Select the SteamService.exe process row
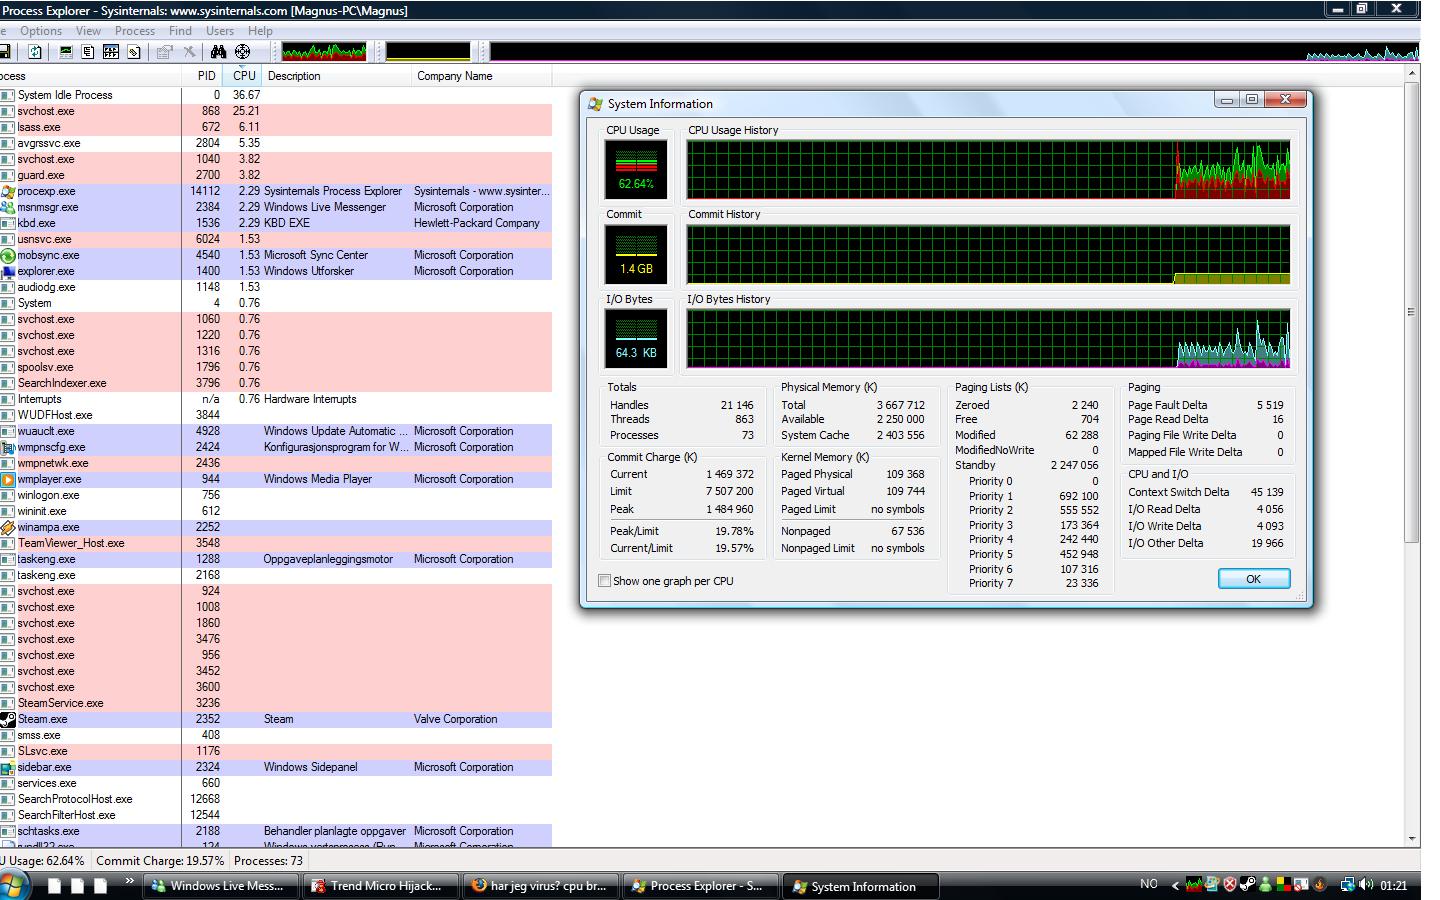Viewport: 1440px width, 900px height. (276, 703)
